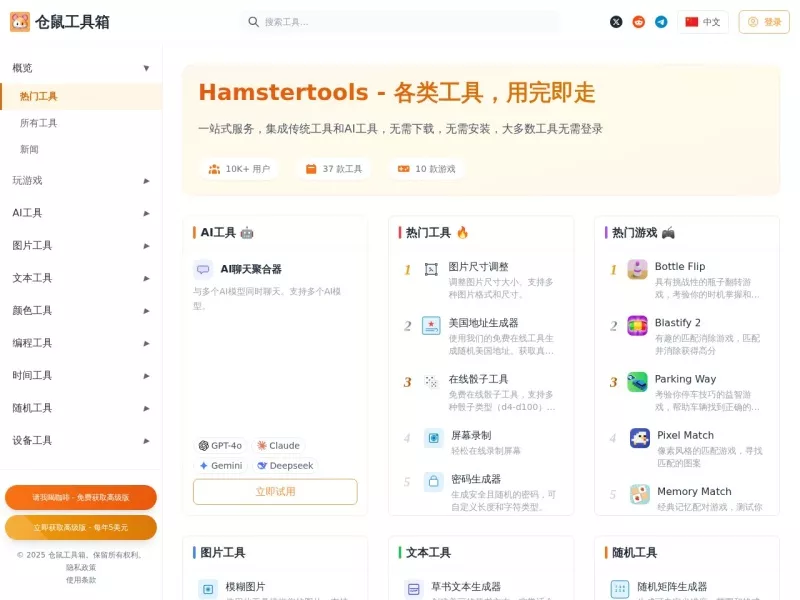Open the 密码生成器 title text

(476, 479)
